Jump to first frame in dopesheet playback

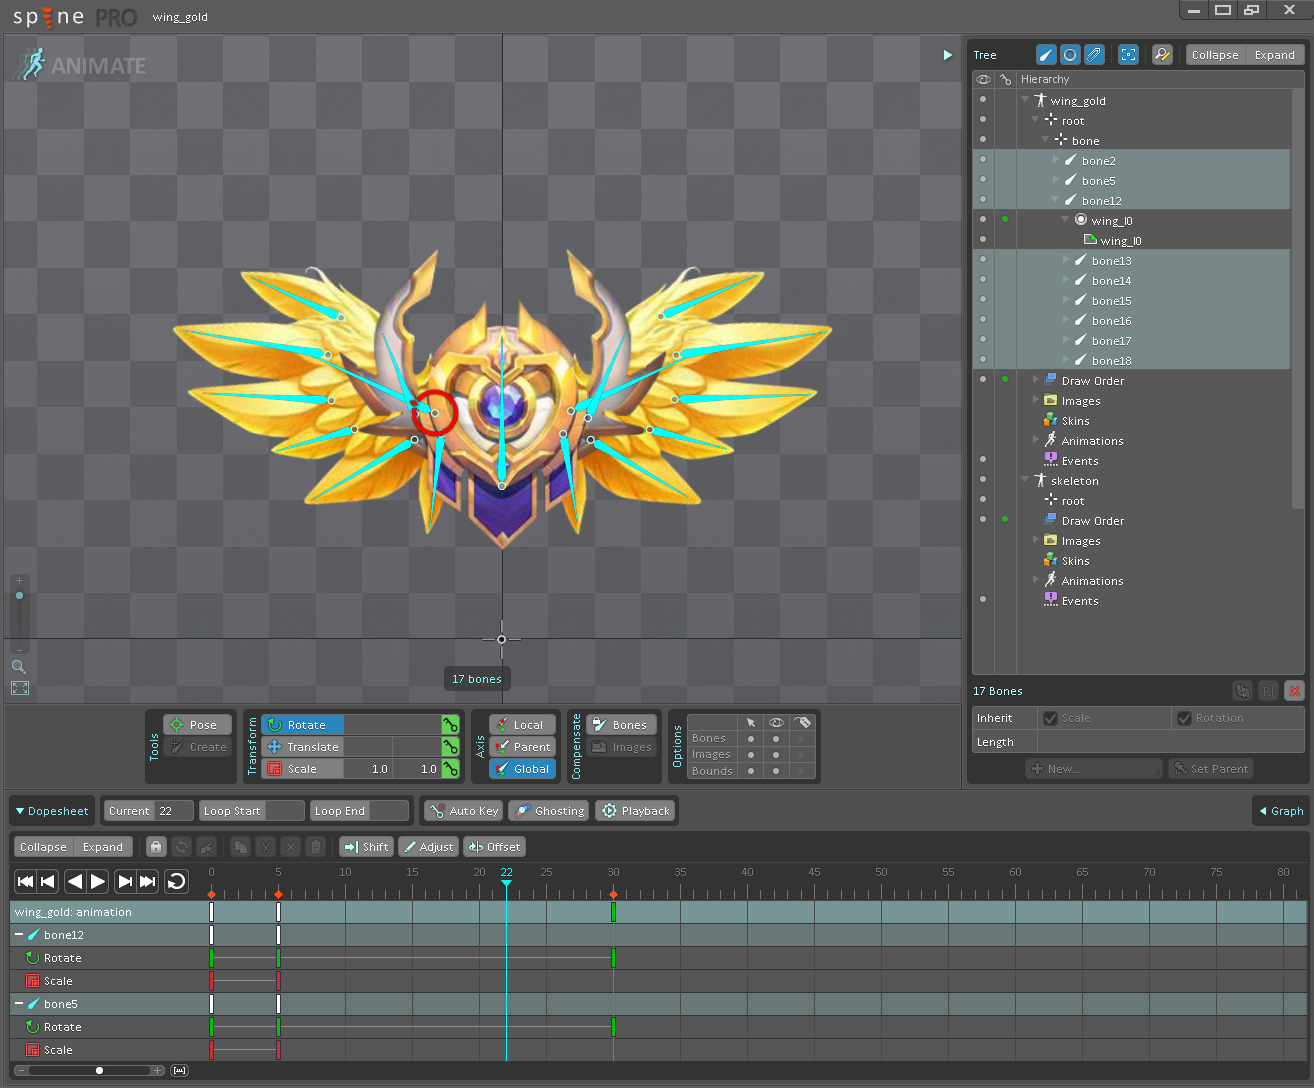26,881
